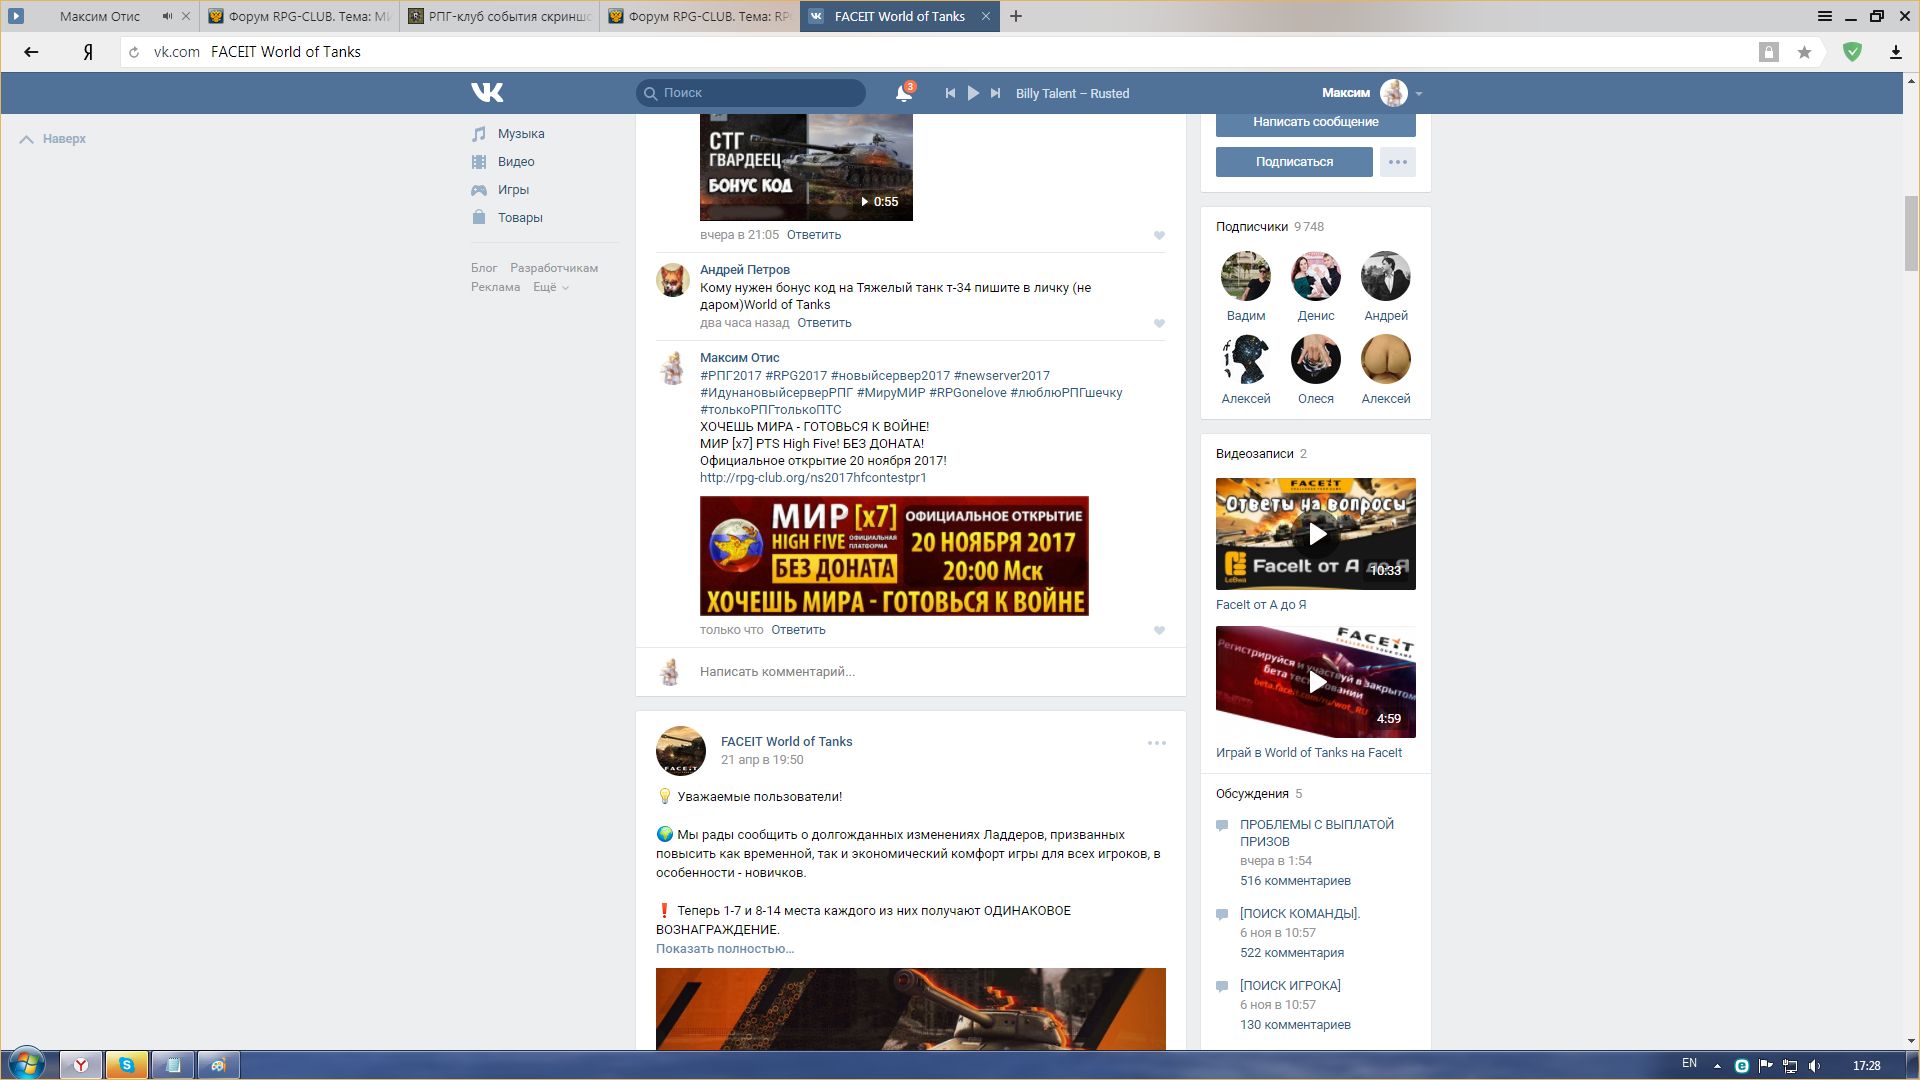This screenshot has width=1920, height=1080.
Task: Click the VK logo home icon
Action: (487, 93)
